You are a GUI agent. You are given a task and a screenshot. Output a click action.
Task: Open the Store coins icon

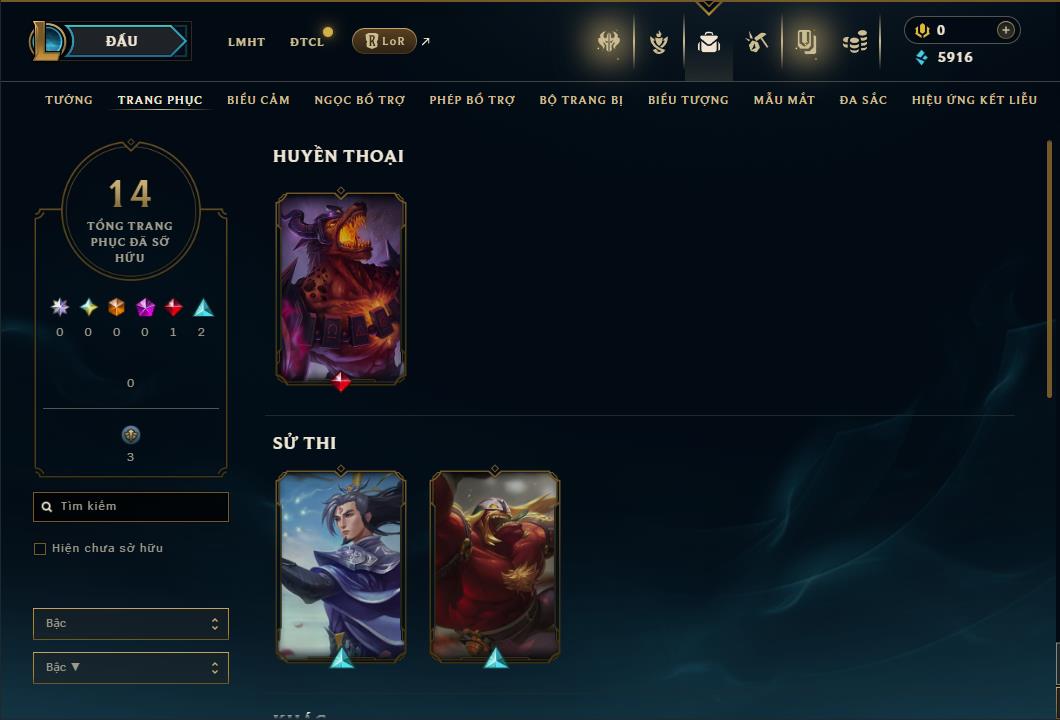[x=855, y=42]
